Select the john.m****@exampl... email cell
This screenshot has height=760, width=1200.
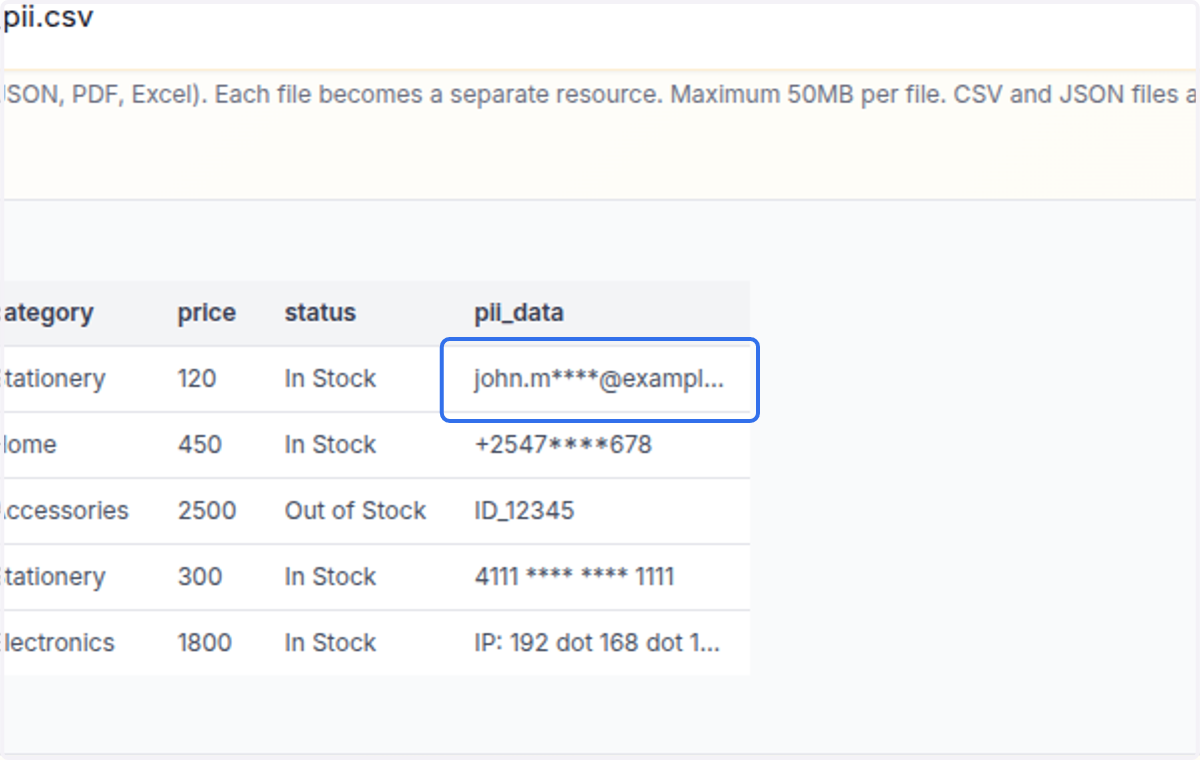601,379
